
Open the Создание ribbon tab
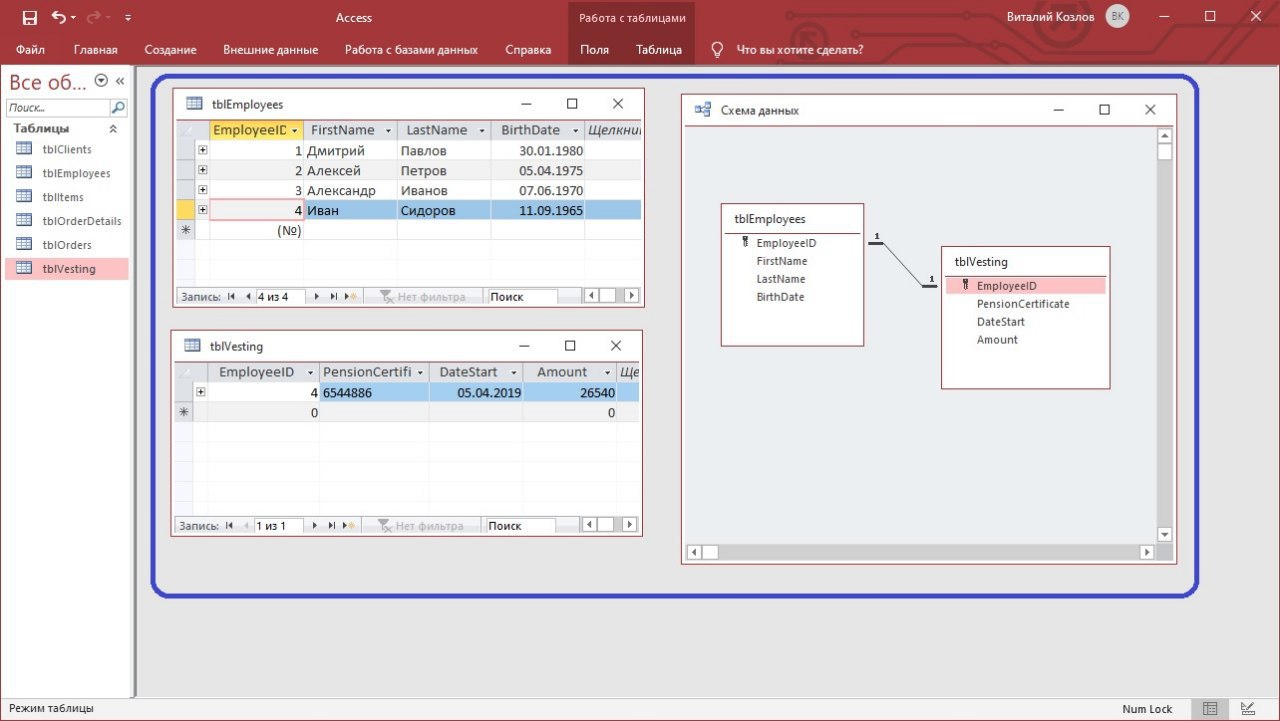coord(170,49)
